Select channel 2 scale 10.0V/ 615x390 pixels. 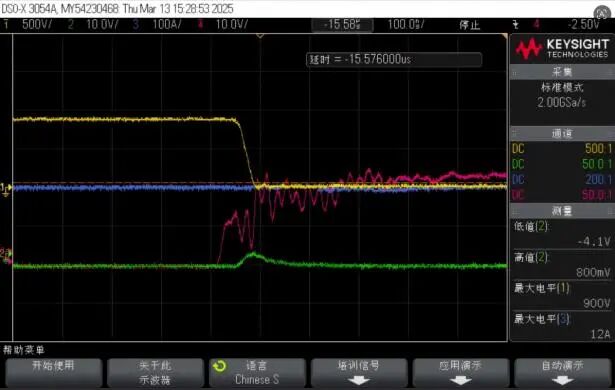coord(102,25)
